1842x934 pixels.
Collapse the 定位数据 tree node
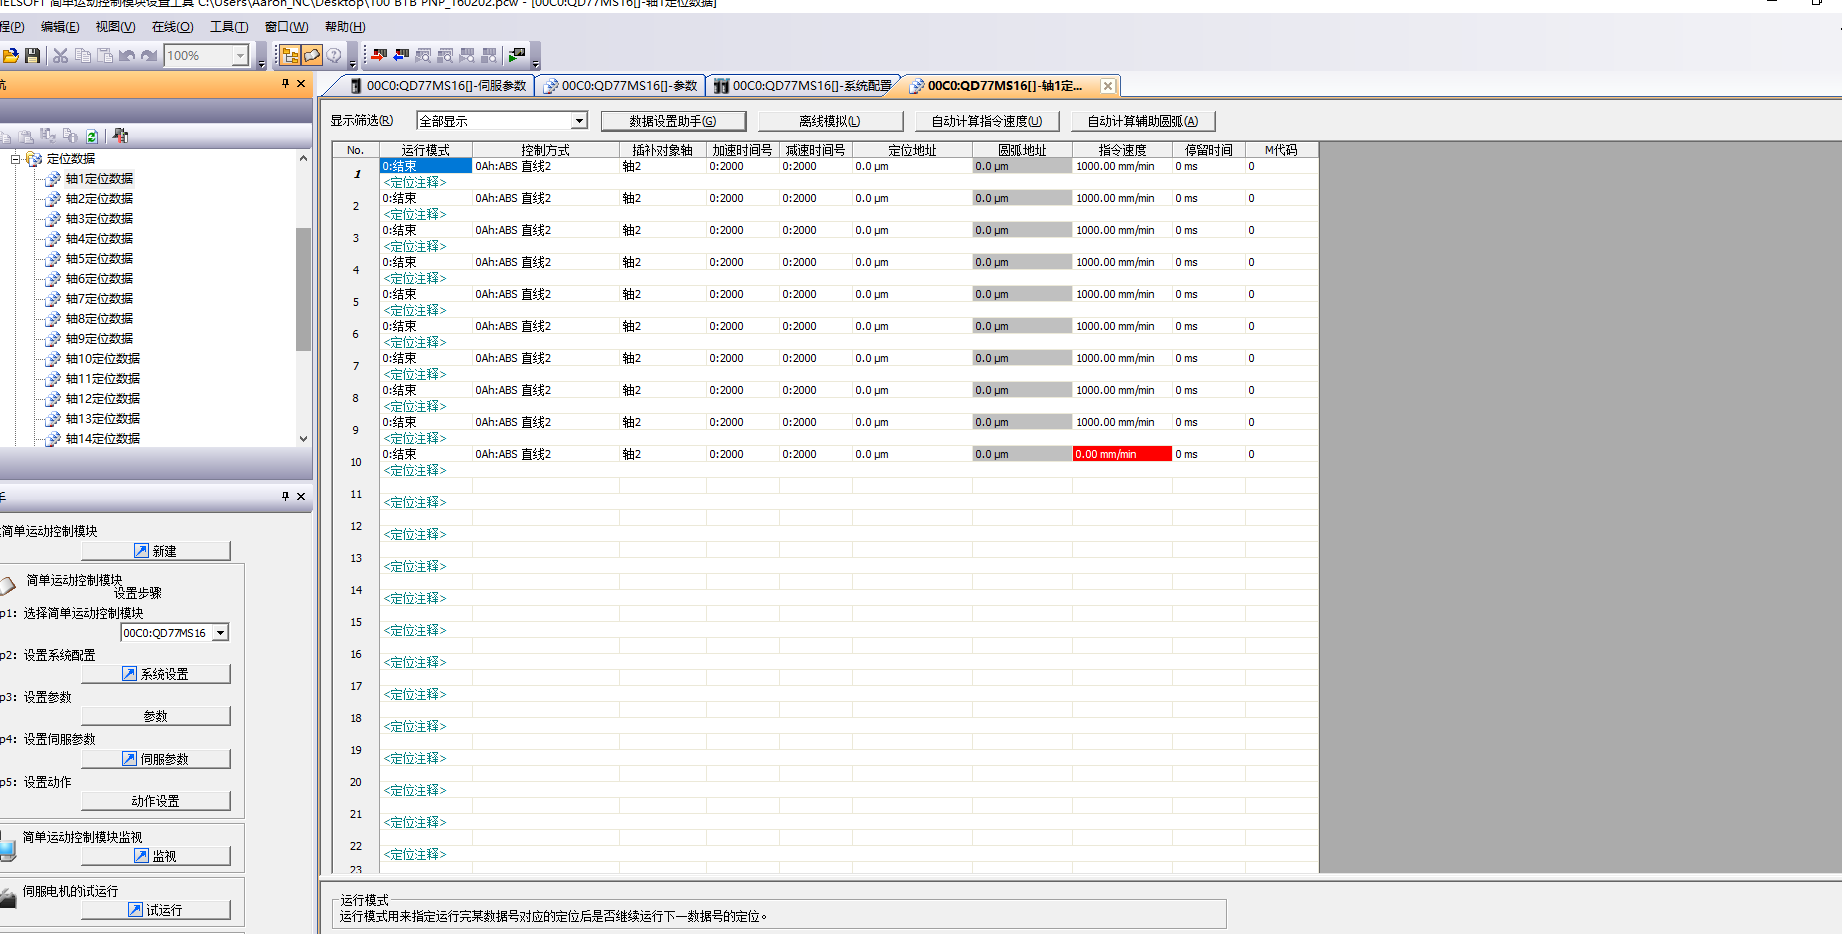pyautogui.click(x=16, y=159)
